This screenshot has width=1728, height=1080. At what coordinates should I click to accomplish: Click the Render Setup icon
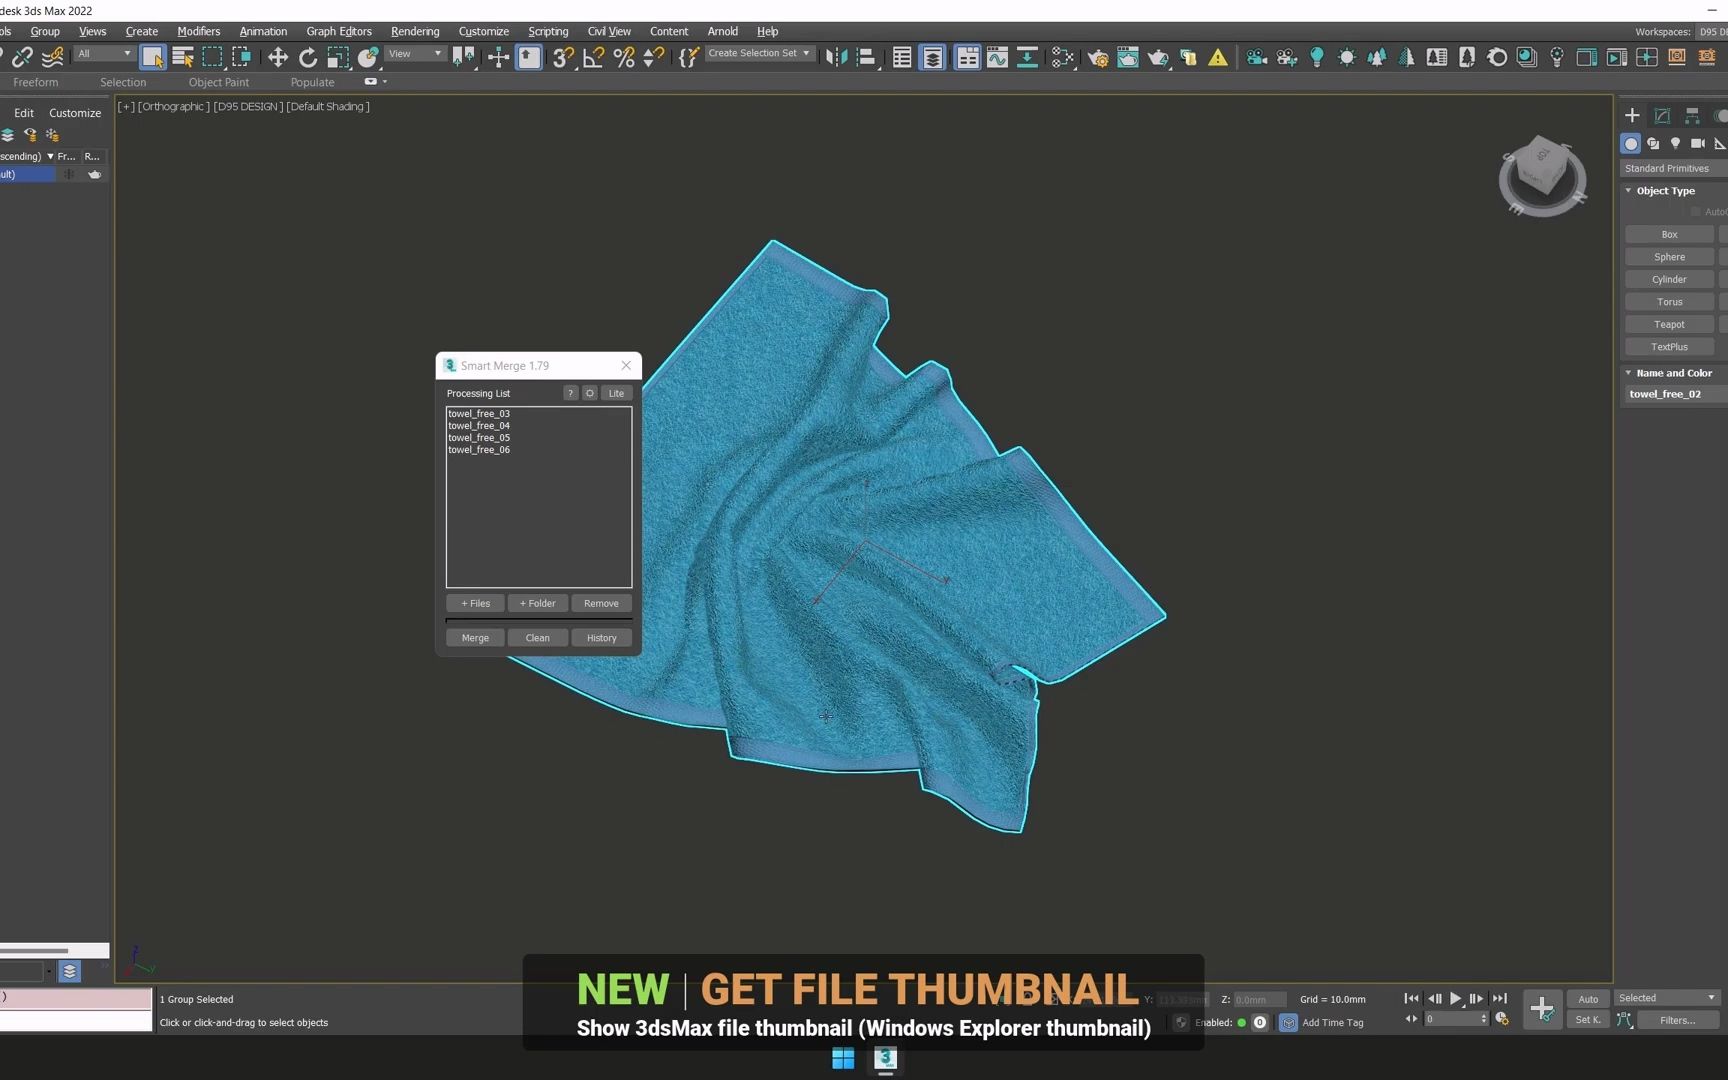point(1098,58)
